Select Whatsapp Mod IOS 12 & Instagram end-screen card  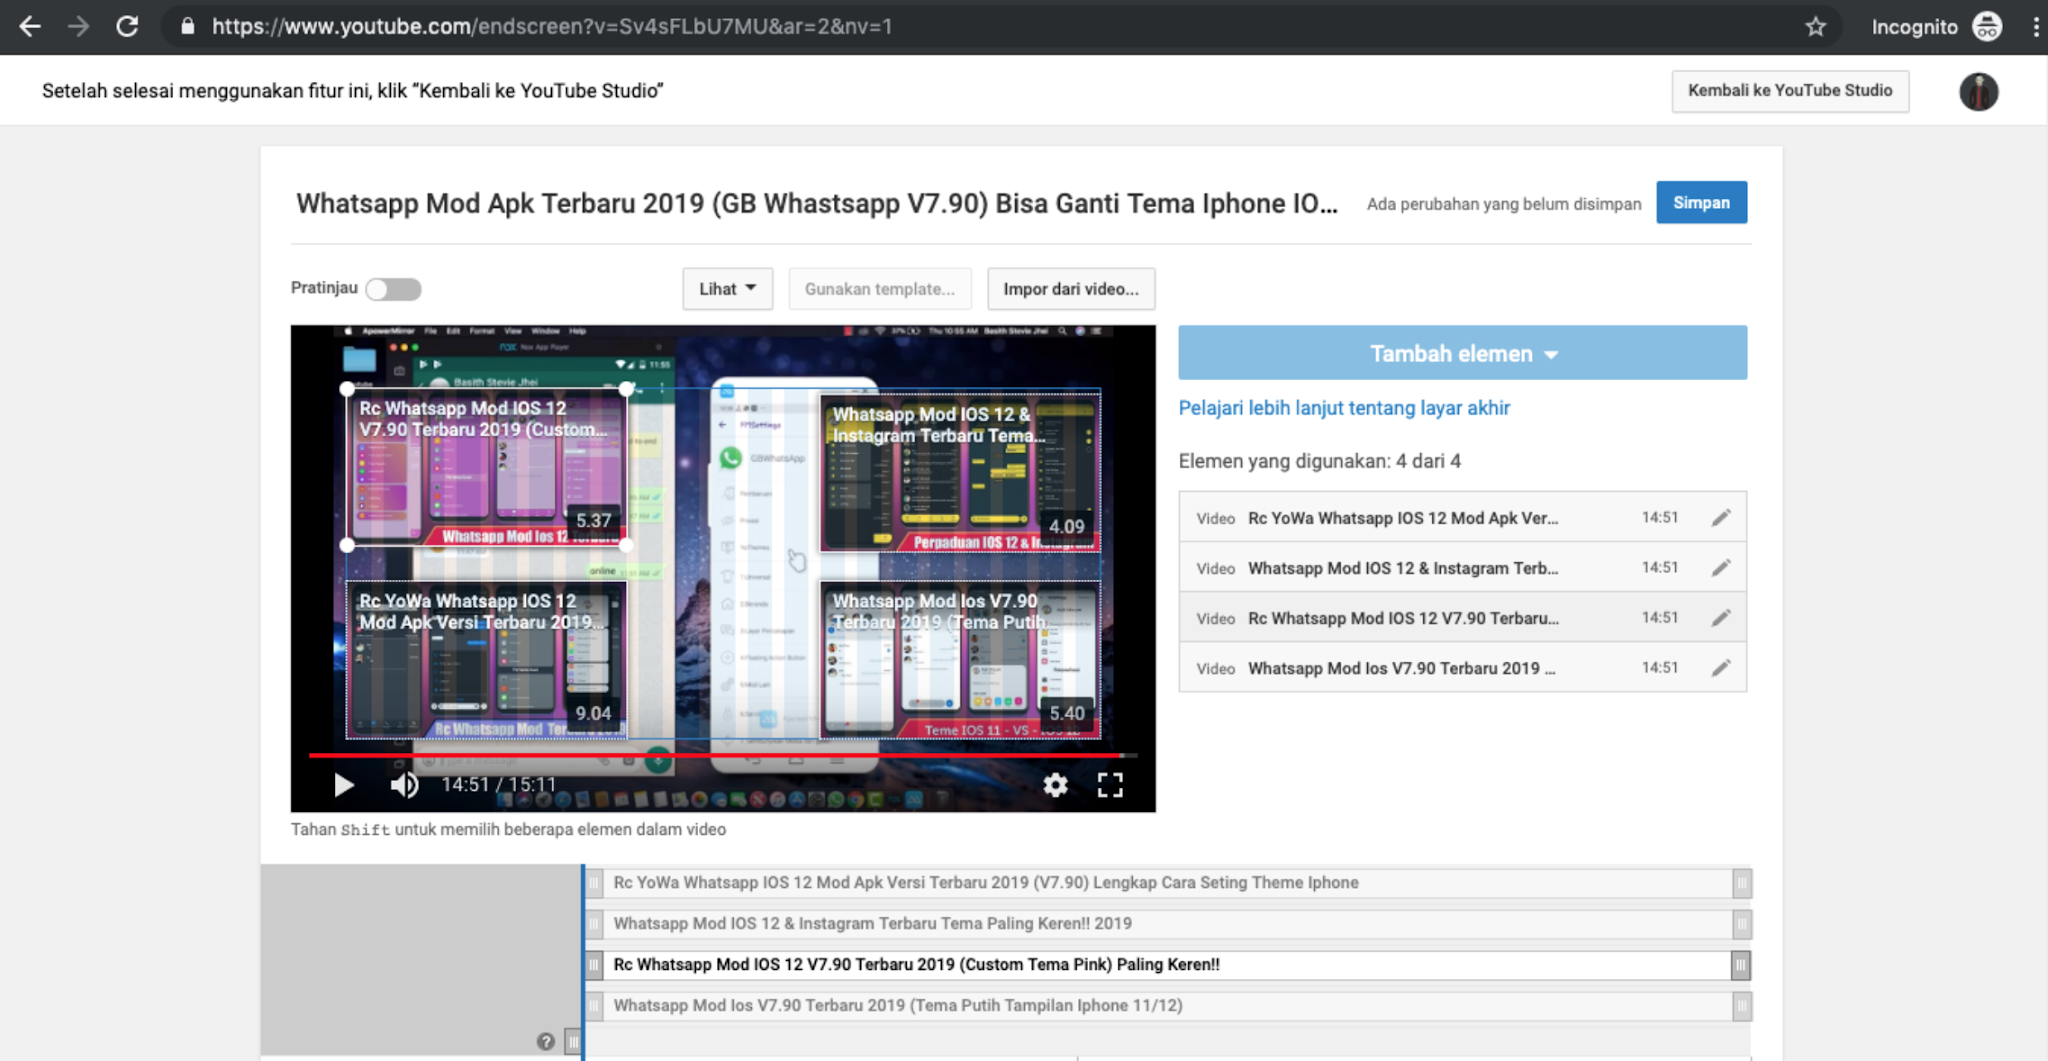960,472
